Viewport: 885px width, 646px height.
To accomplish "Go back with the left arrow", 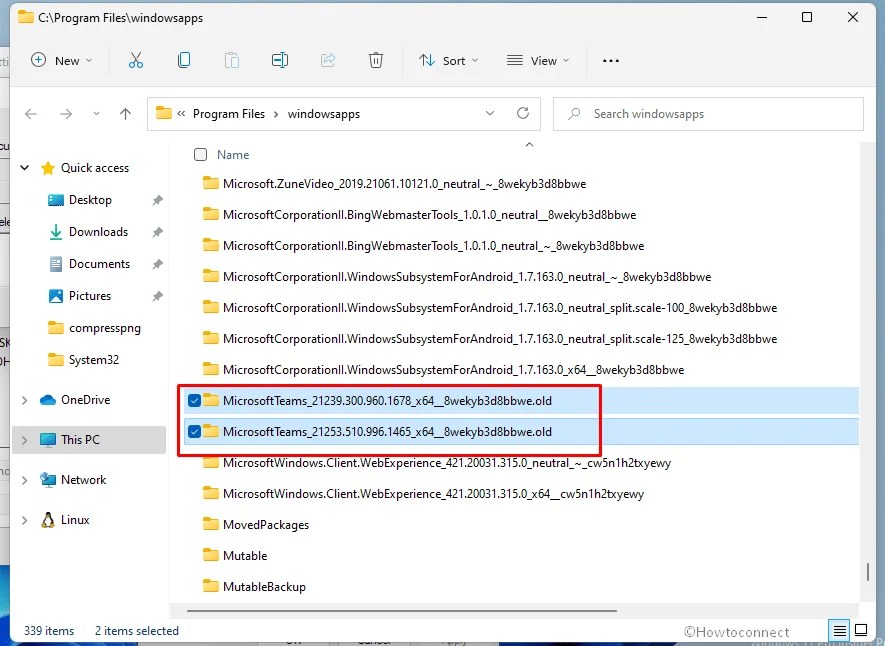I will [31, 114].
